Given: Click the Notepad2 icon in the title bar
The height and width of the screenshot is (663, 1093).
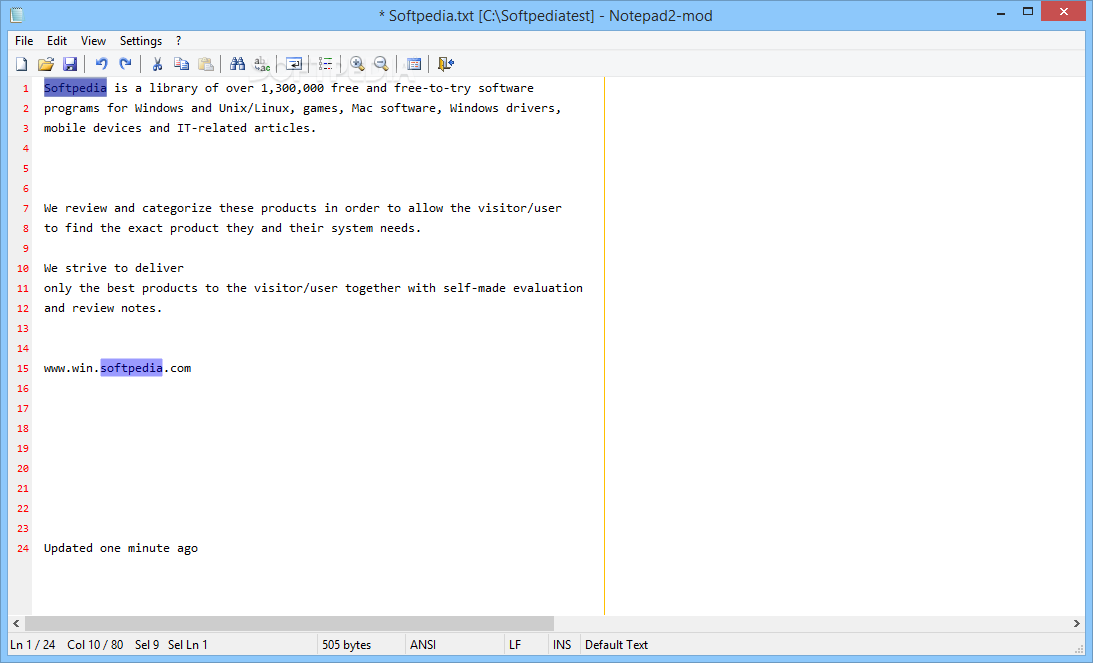Looking at the screenshot, I should tap(17, 15).
